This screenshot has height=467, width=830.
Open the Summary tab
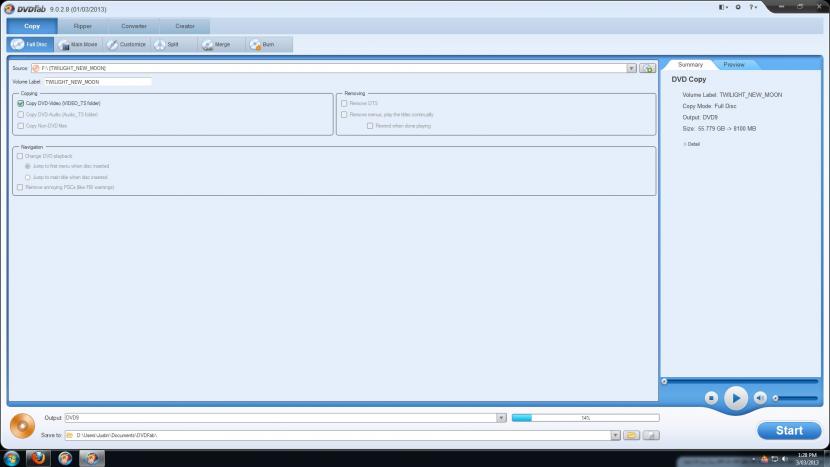pos(690,65)
